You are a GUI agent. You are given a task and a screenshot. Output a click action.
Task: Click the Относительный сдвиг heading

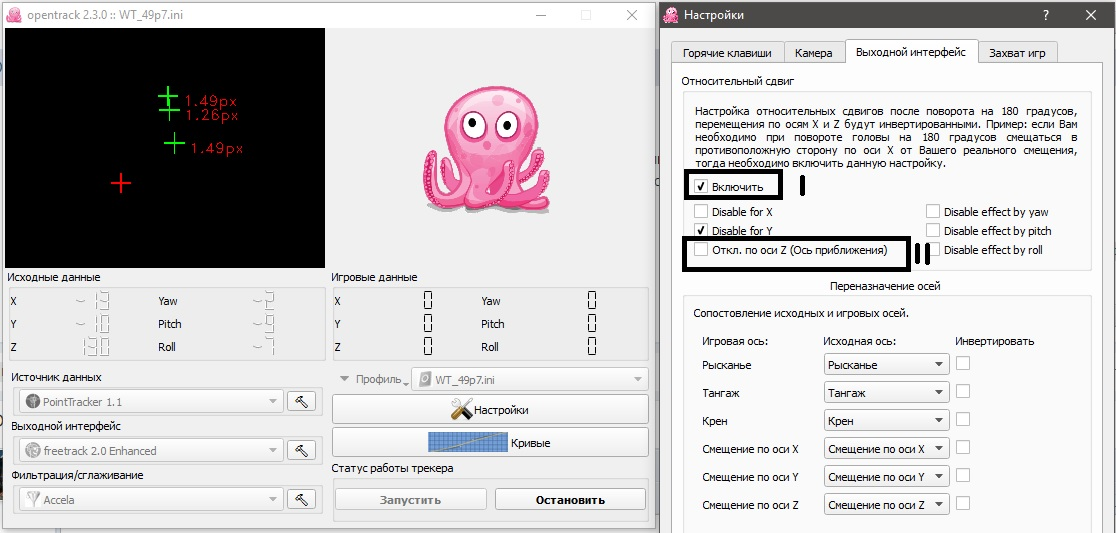737,80
